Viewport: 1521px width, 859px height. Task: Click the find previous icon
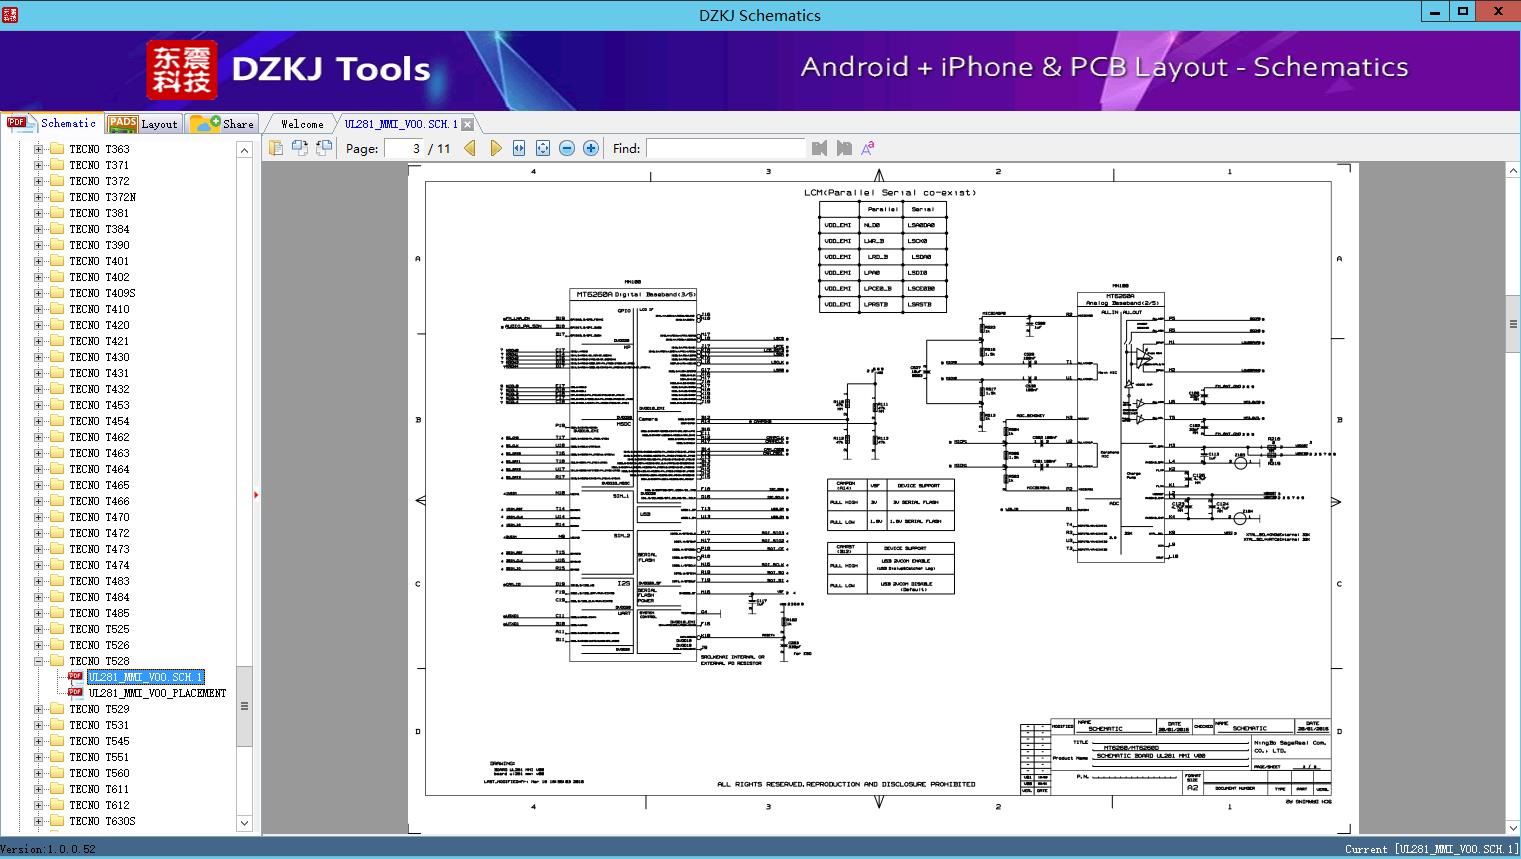tap(820, 148)
